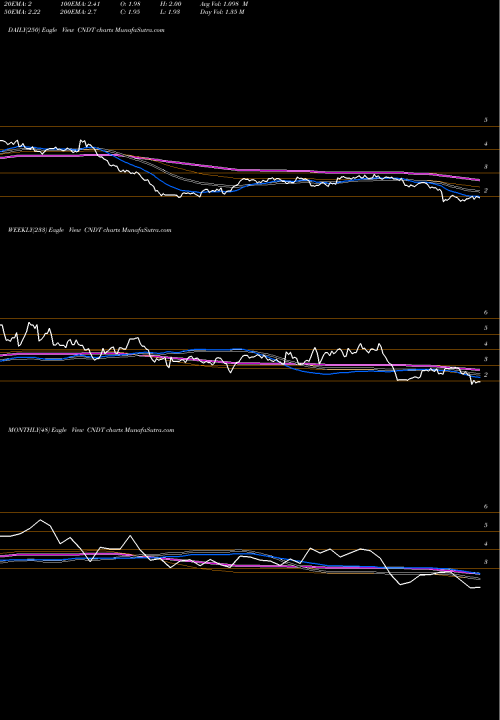
Task: Click the DAILY(250) Eagle View chart title
Action: coord(86,30)
